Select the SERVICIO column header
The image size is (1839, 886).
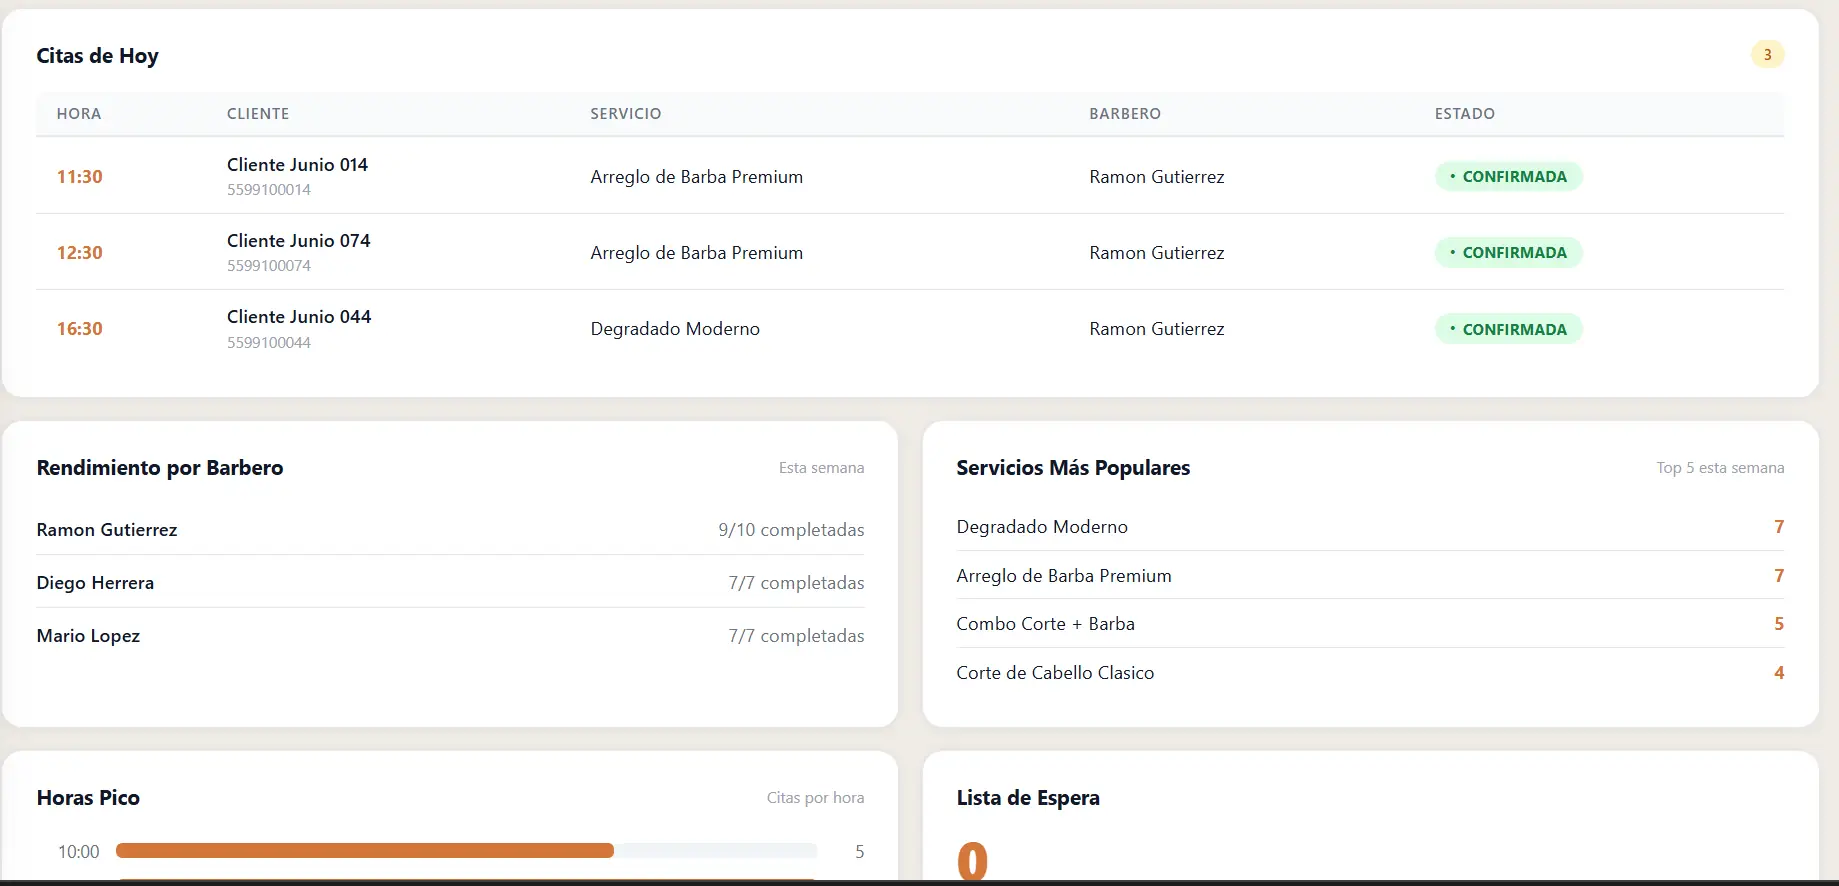click(626, 114)
